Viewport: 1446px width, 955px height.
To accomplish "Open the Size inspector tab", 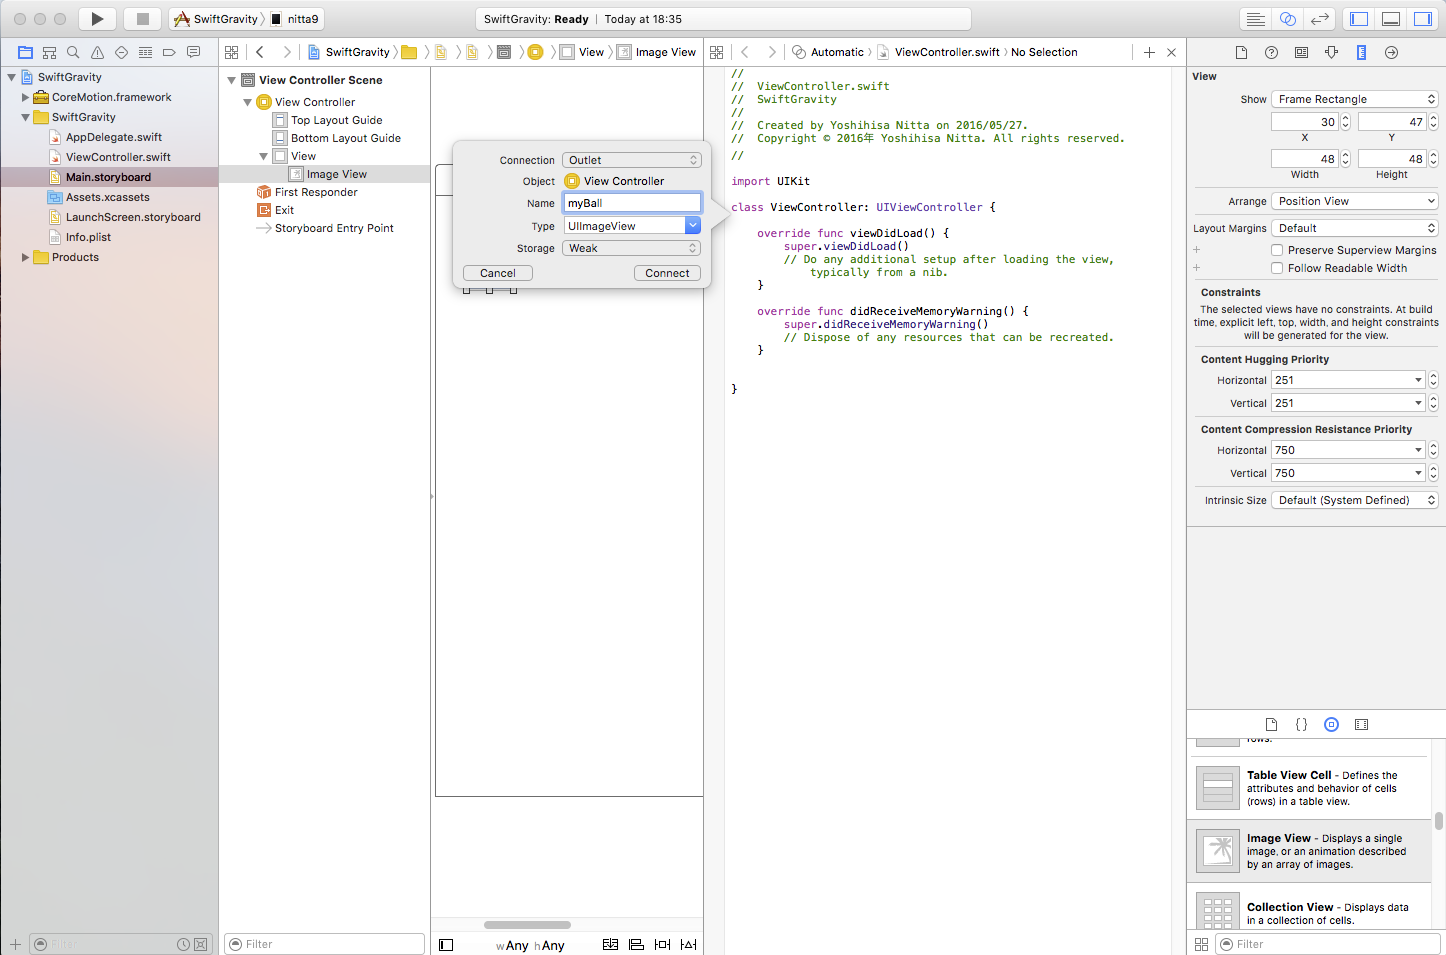I will [1361, 53].
